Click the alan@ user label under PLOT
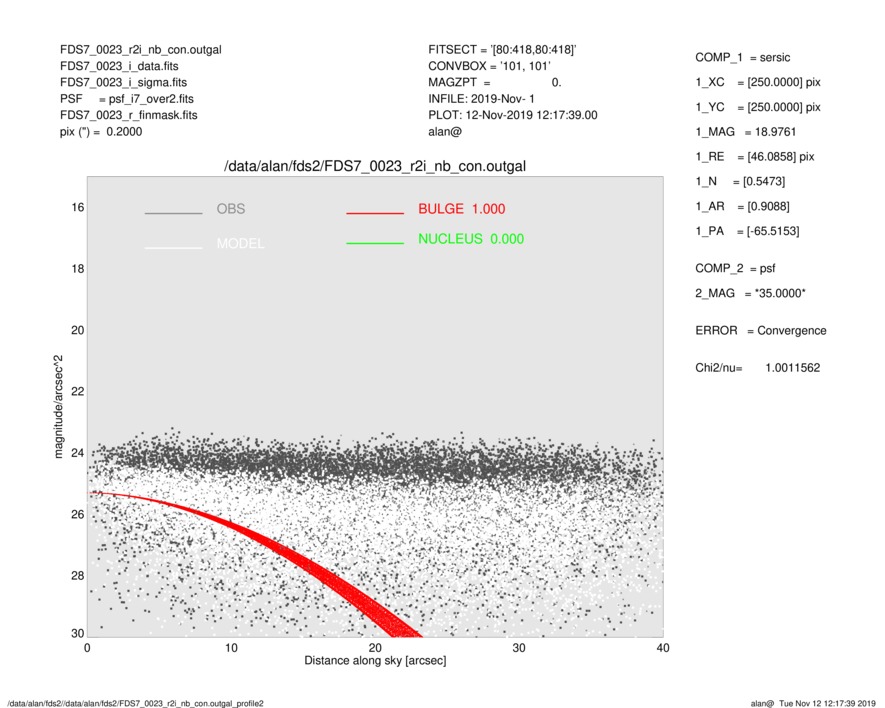 pyautogui.click(x=445, y=132)
